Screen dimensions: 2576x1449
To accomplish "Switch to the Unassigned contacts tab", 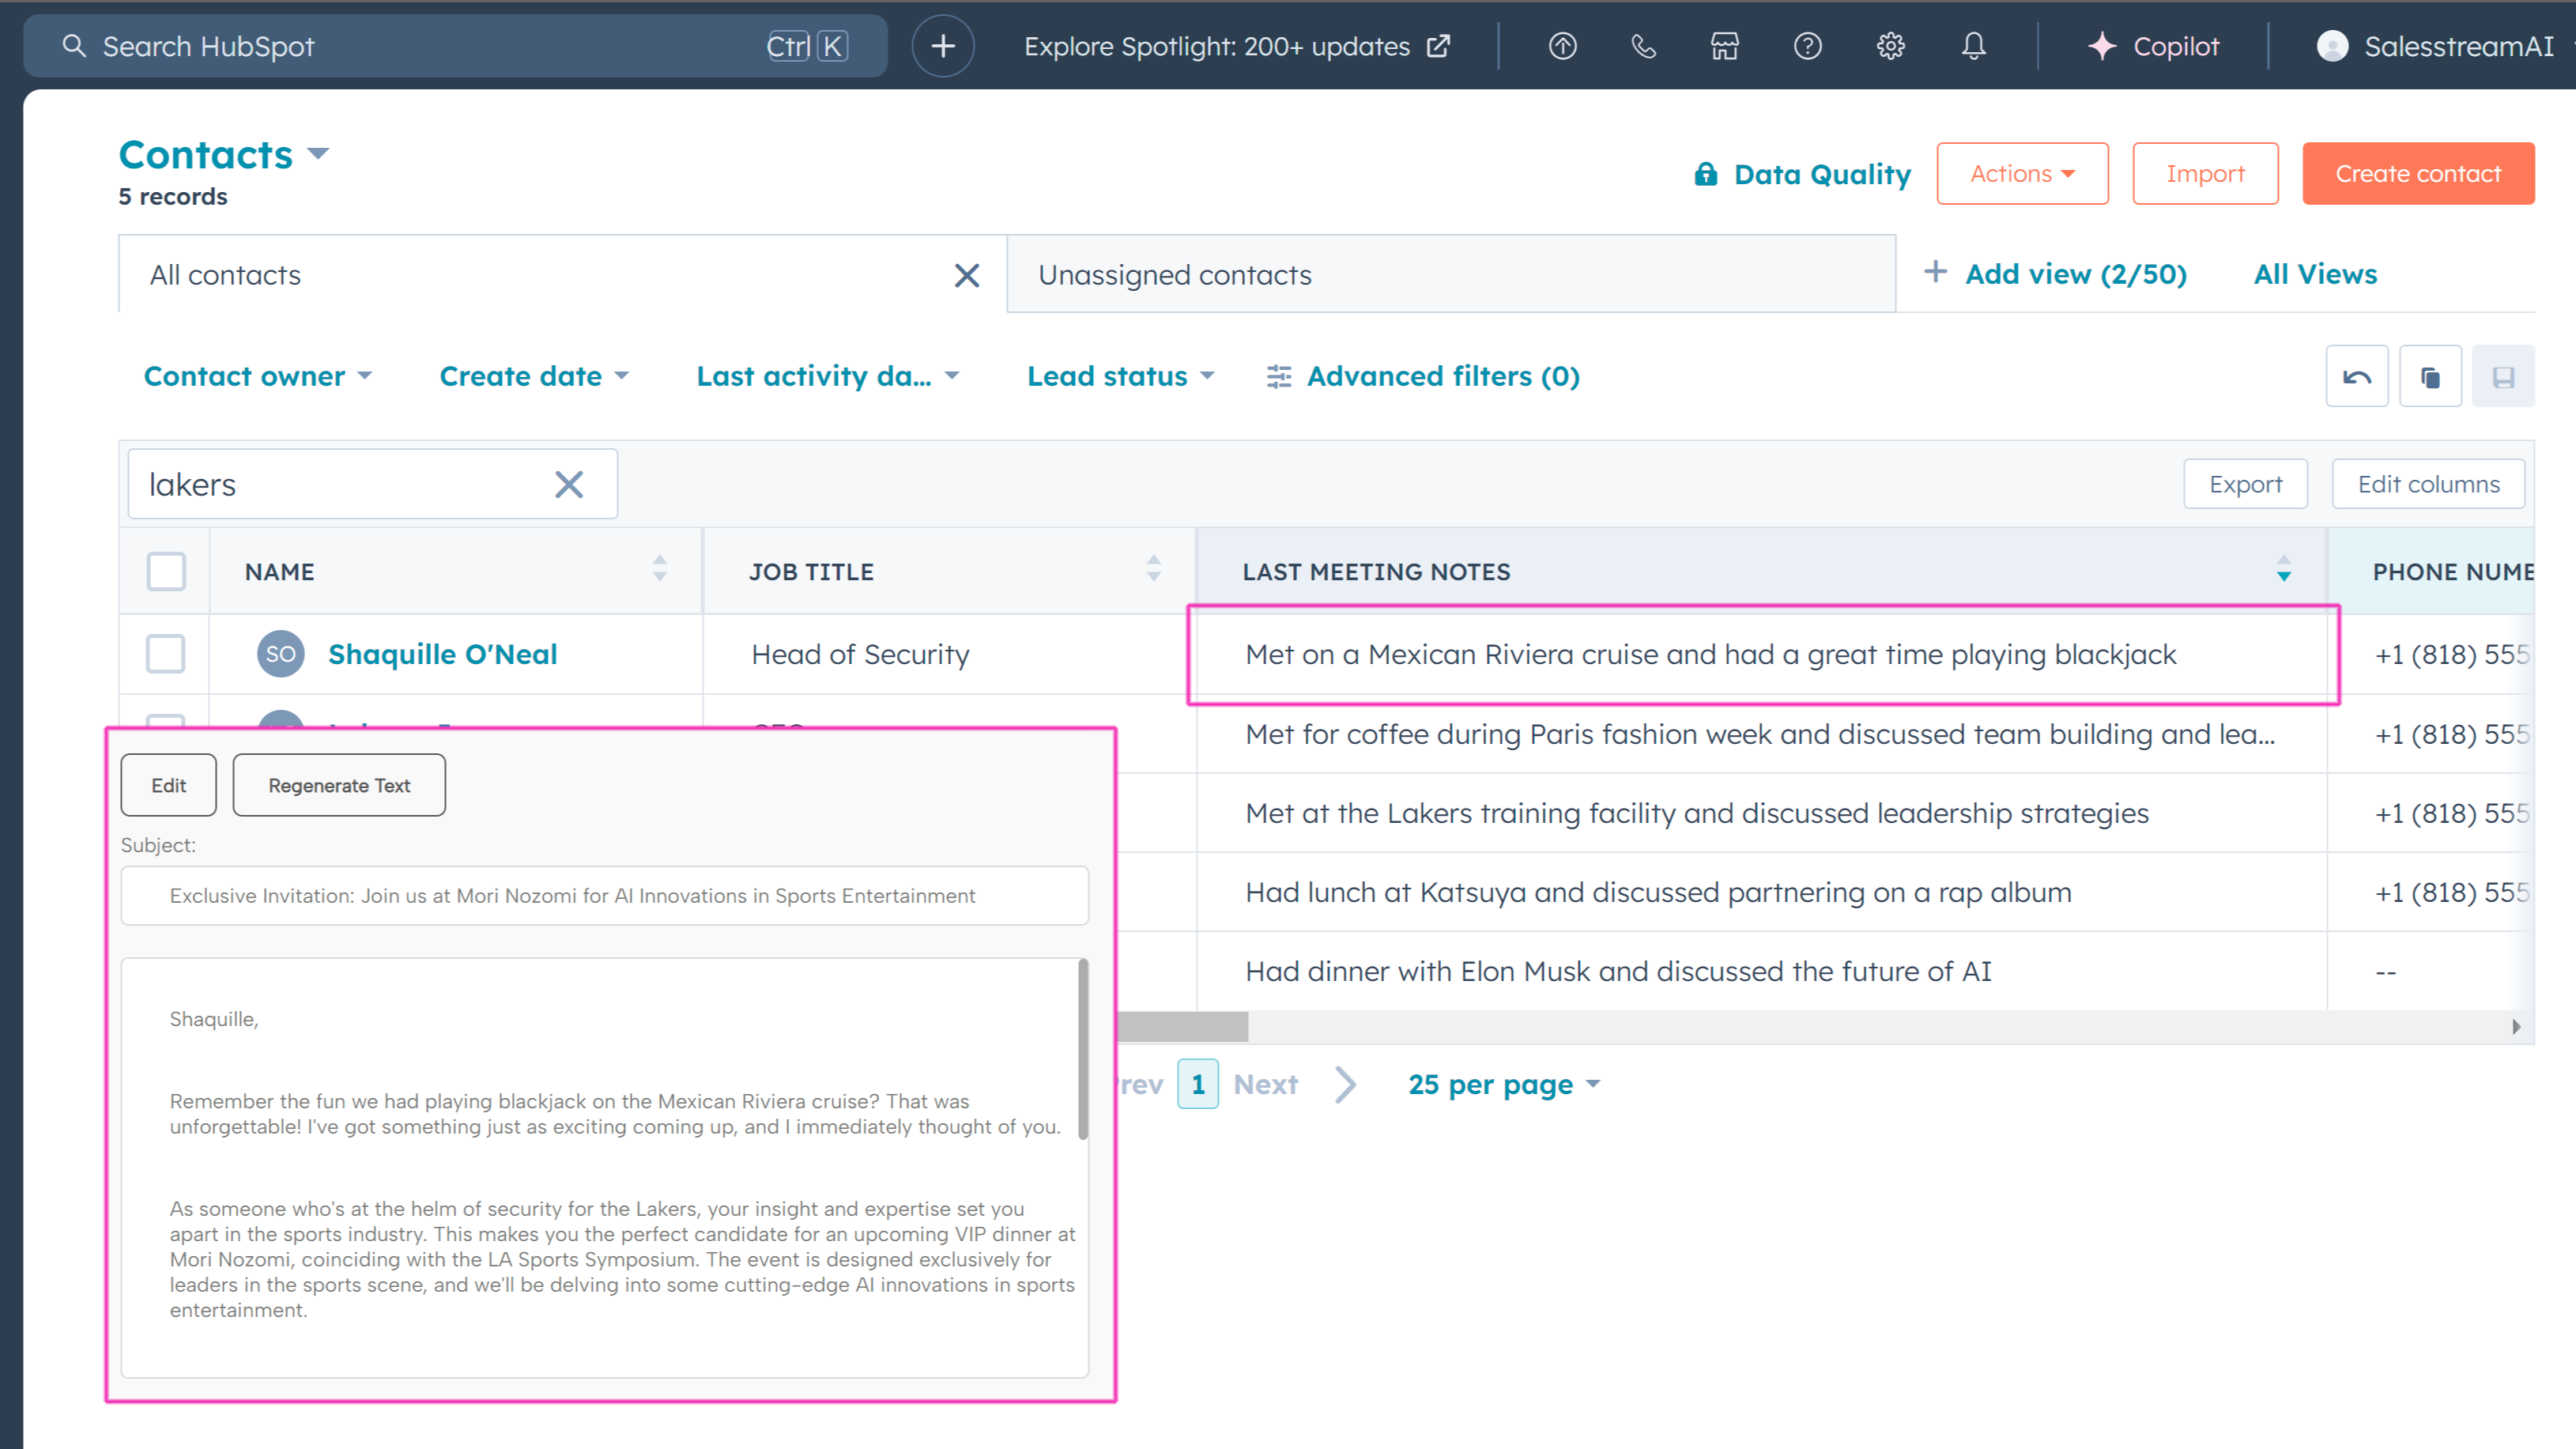I will (1175, 275).
